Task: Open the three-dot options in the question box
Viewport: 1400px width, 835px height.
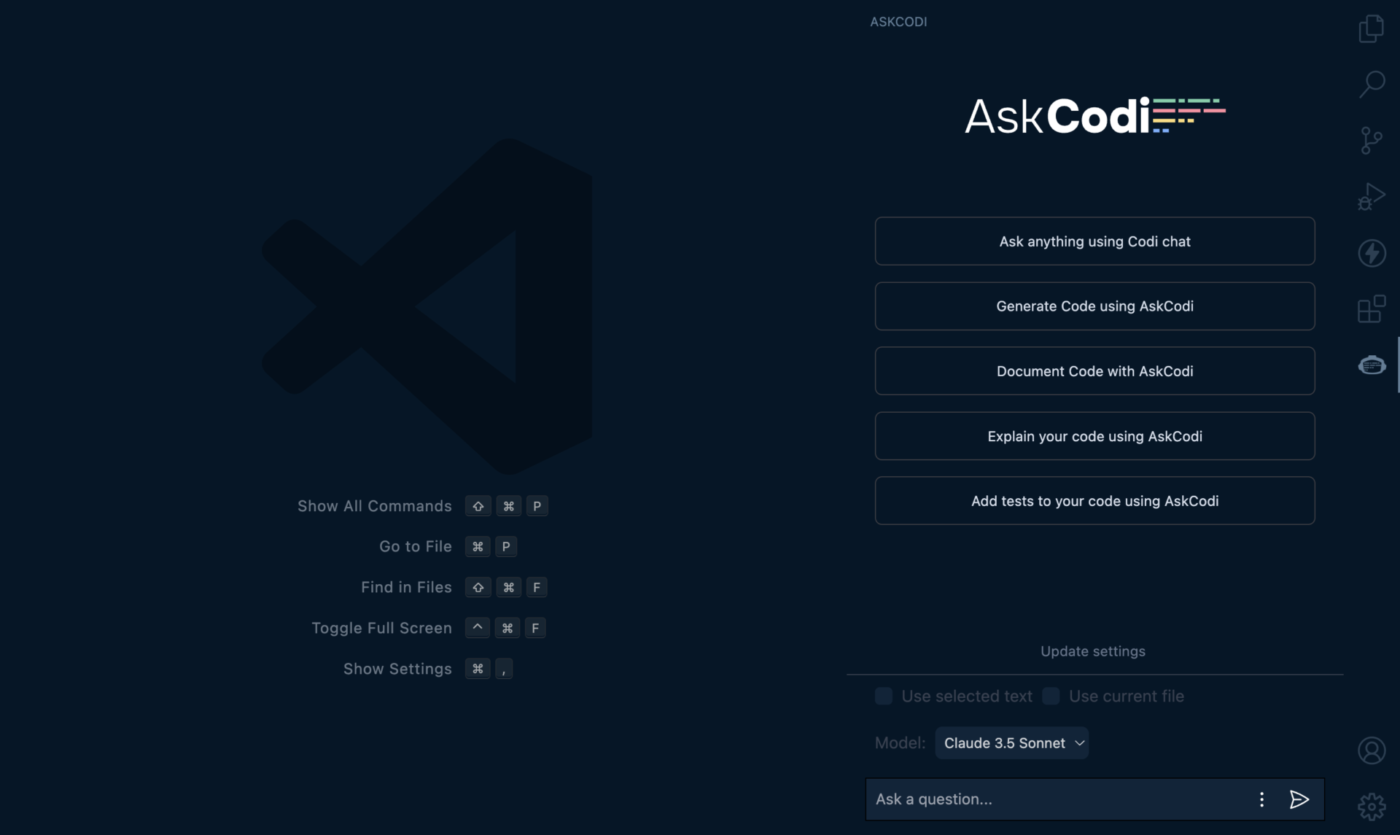Action: click(x=1261, y=799)
